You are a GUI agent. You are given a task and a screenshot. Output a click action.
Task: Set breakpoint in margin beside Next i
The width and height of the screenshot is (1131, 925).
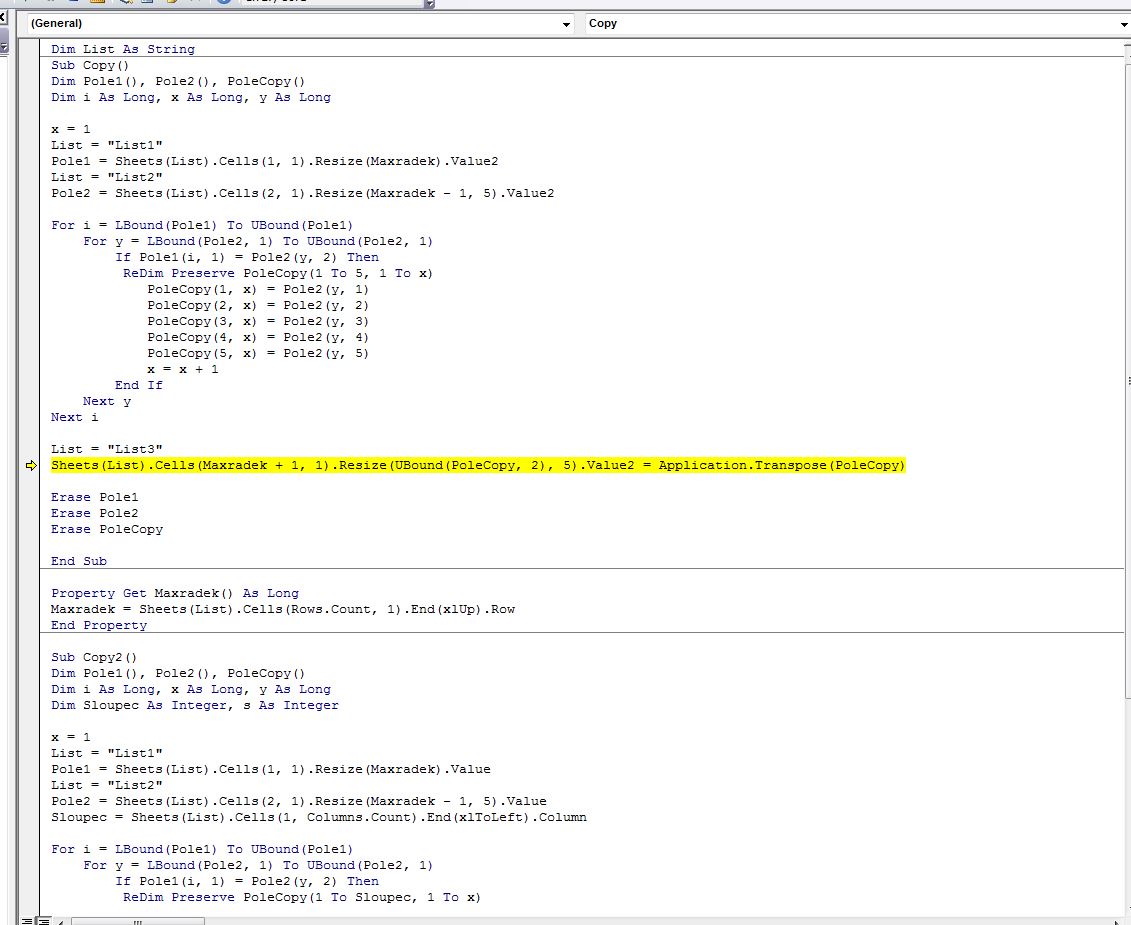[30, 417]
